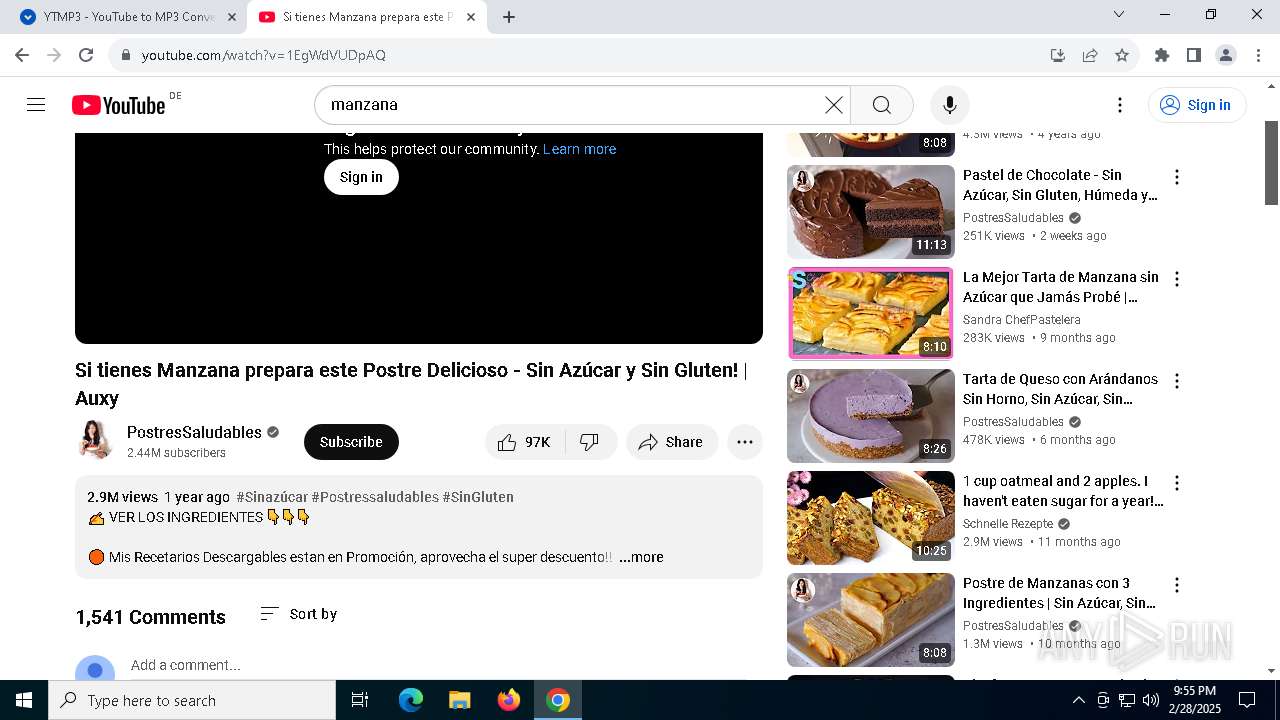
Task: Open the Learn more link
Action: tap(579, 149)
